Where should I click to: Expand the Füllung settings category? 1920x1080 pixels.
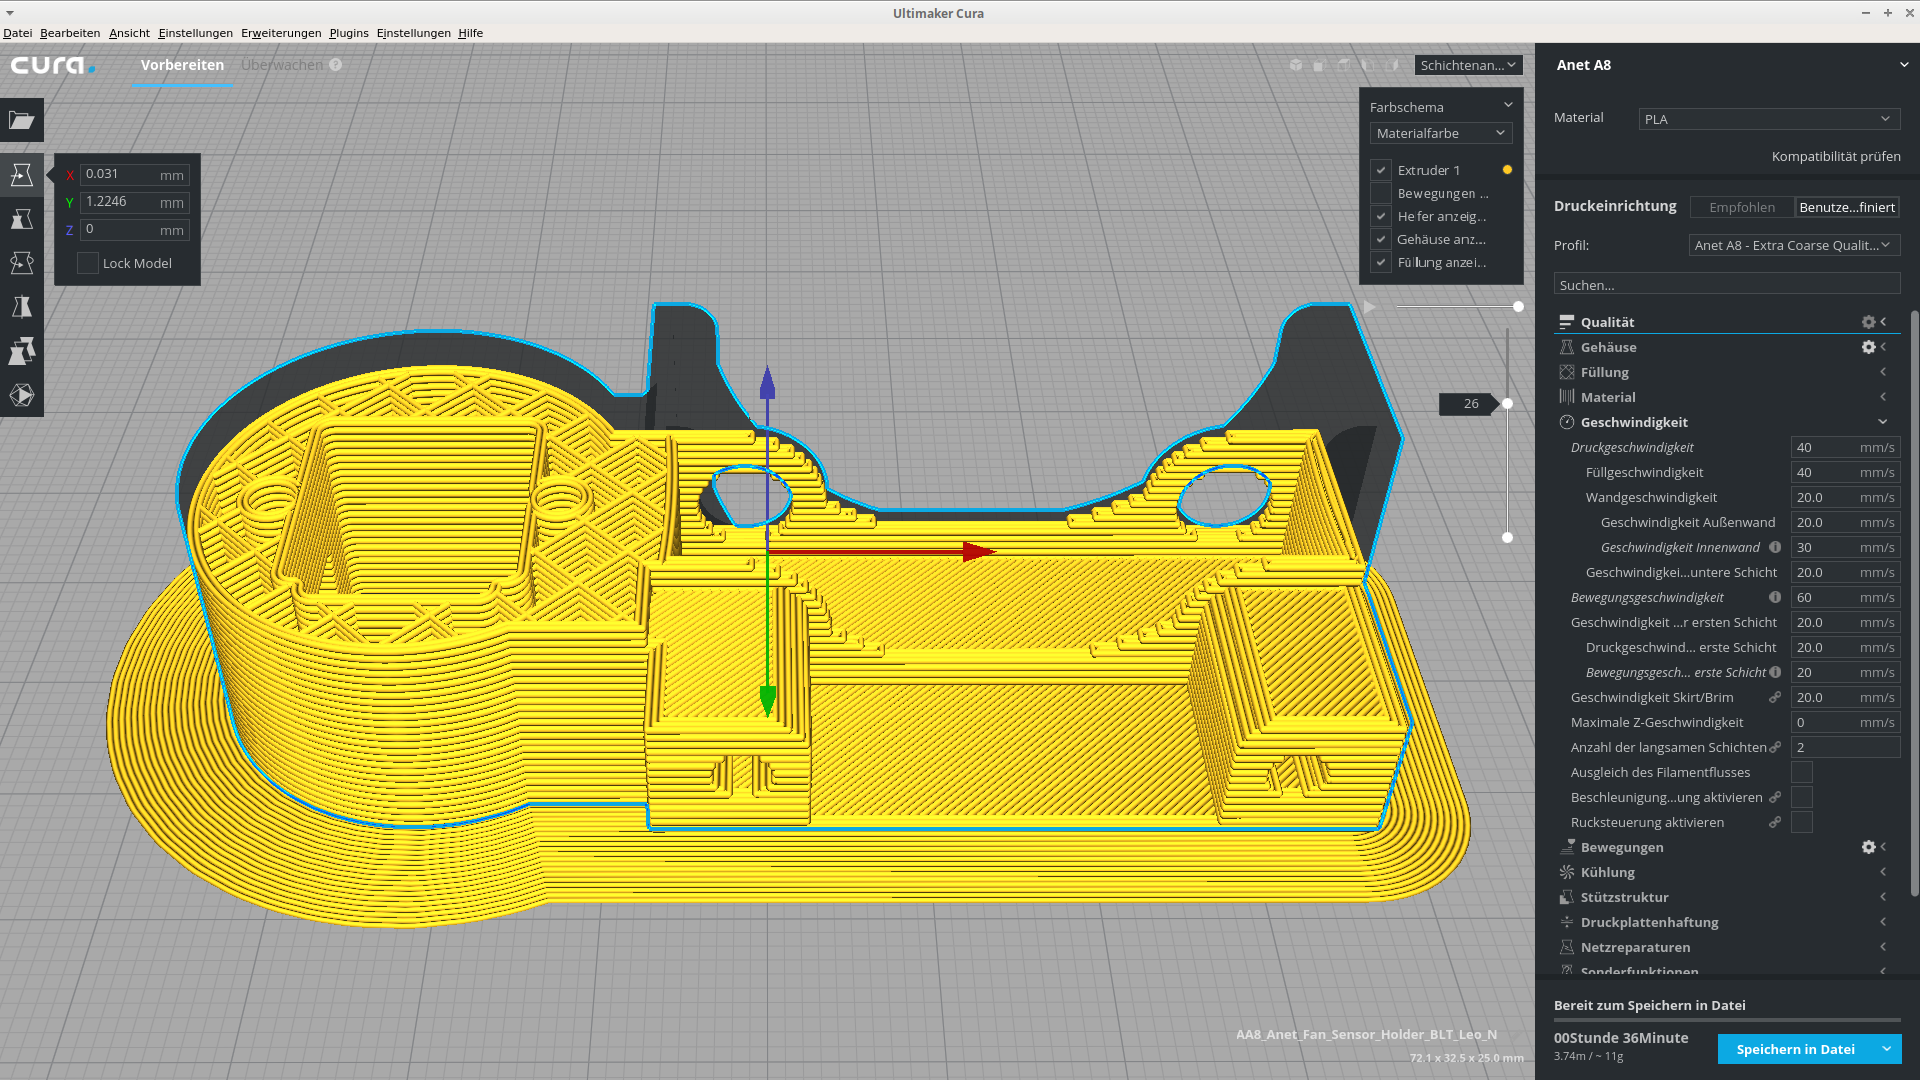click(1605, 372)
